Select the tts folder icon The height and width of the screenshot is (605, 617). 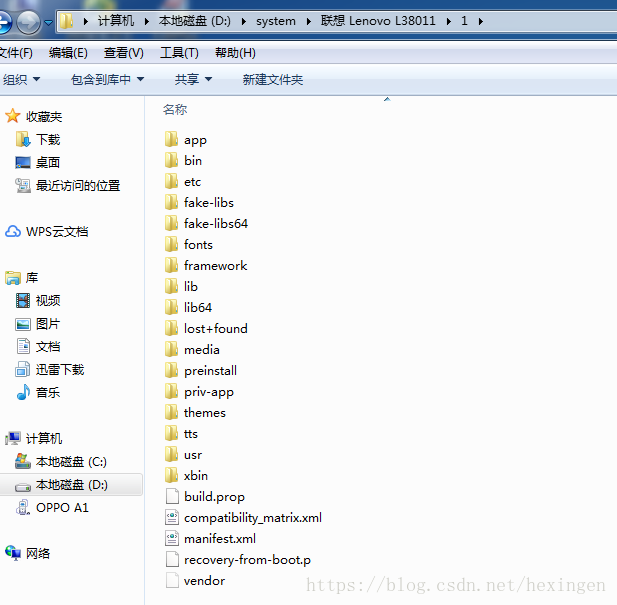[x=171, y=433]
